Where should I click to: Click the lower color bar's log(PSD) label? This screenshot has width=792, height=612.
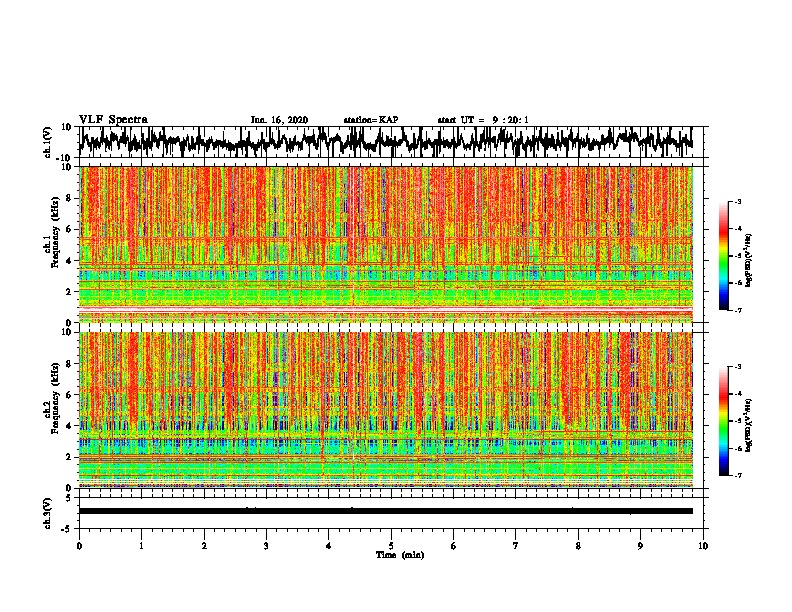tap(749, 425)
